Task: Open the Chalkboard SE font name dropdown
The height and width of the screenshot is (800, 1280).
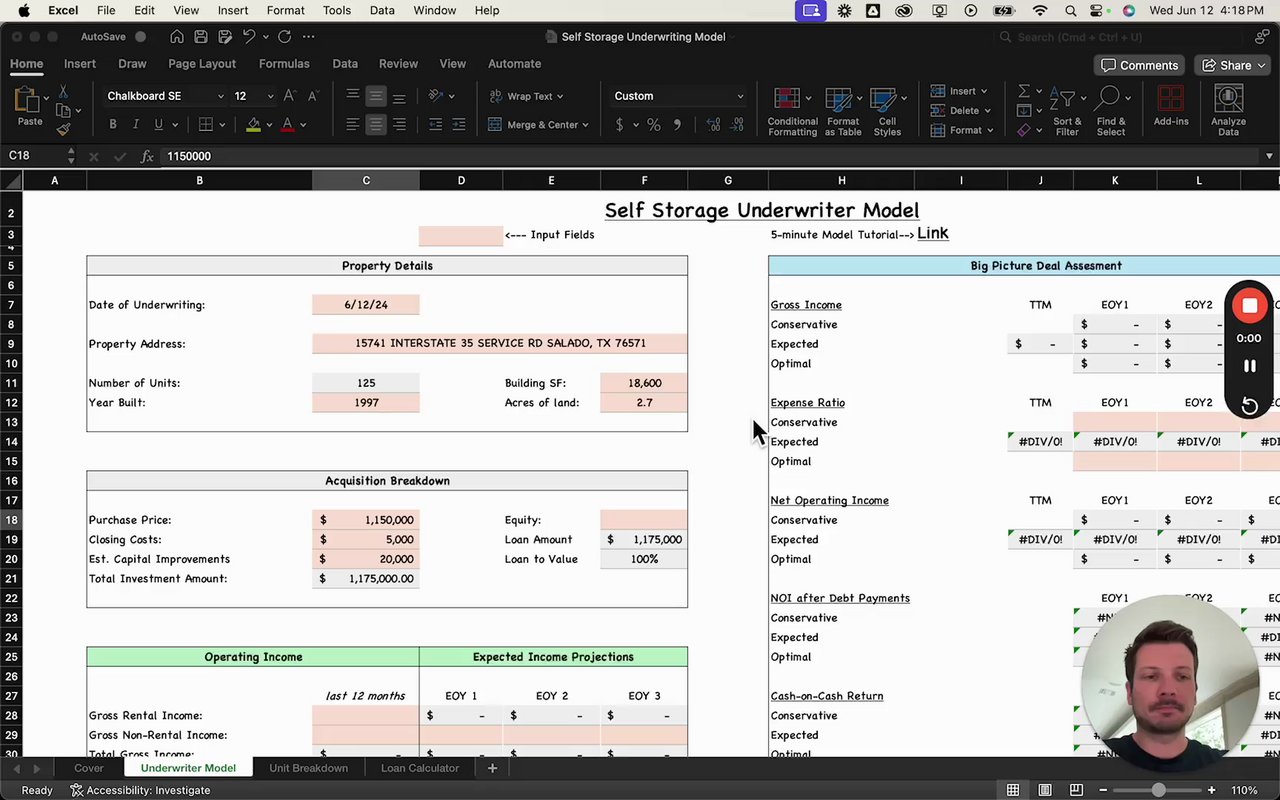Action: point(220,96)
